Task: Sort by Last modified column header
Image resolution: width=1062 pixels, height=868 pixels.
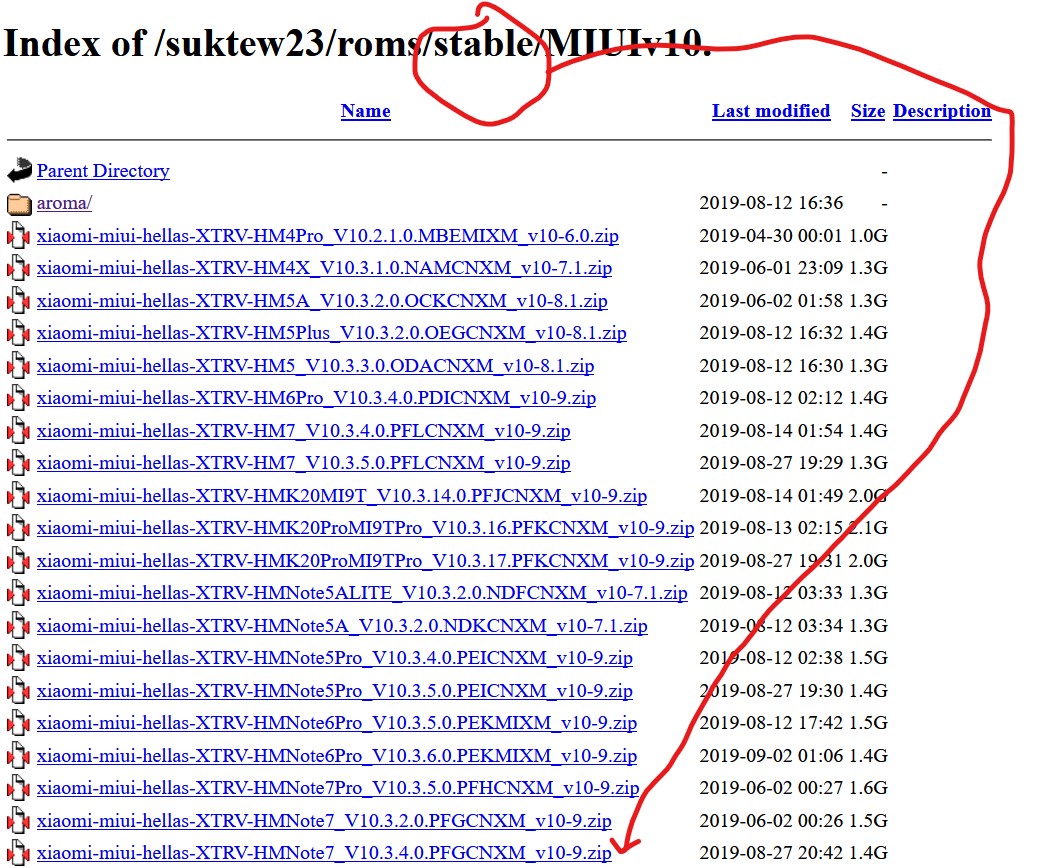Action: coord(771,111)
